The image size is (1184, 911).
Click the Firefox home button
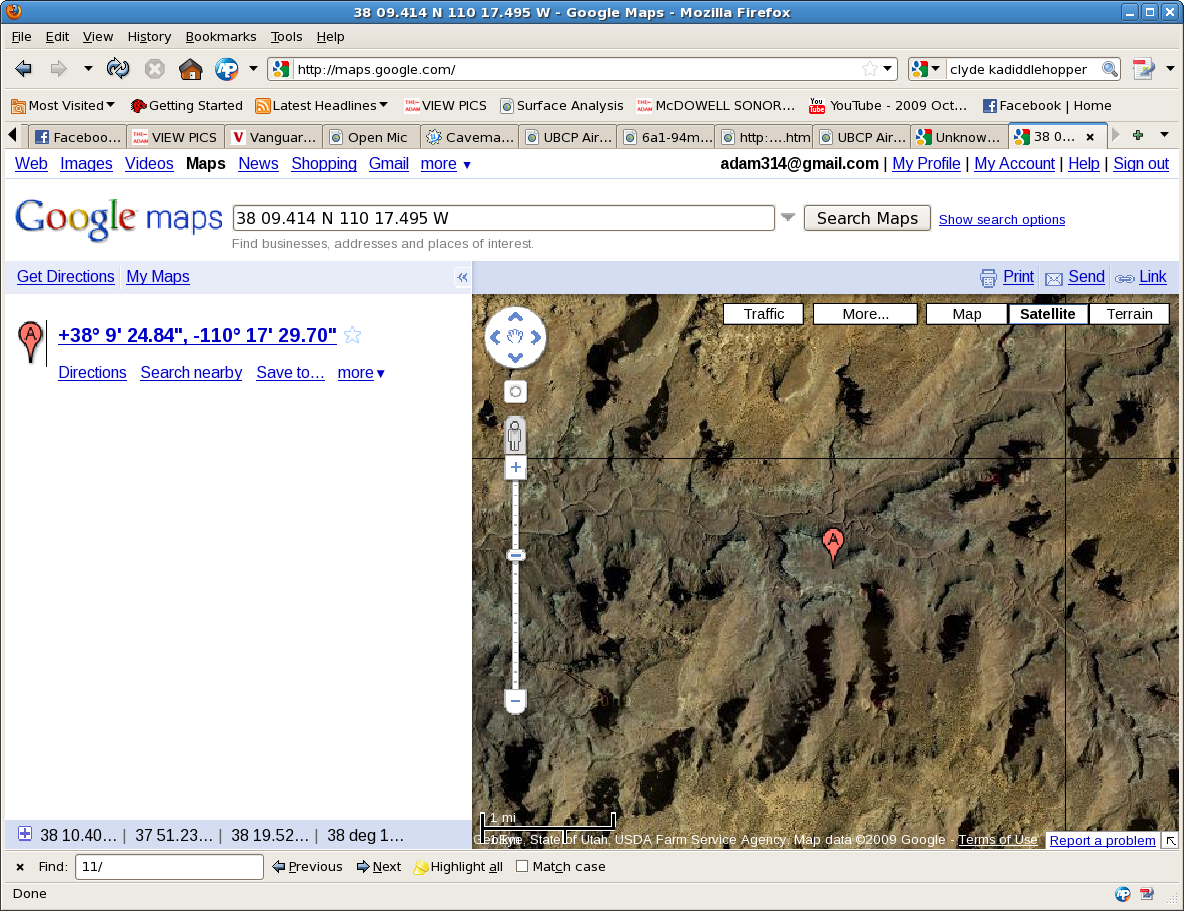coord(190,69)
